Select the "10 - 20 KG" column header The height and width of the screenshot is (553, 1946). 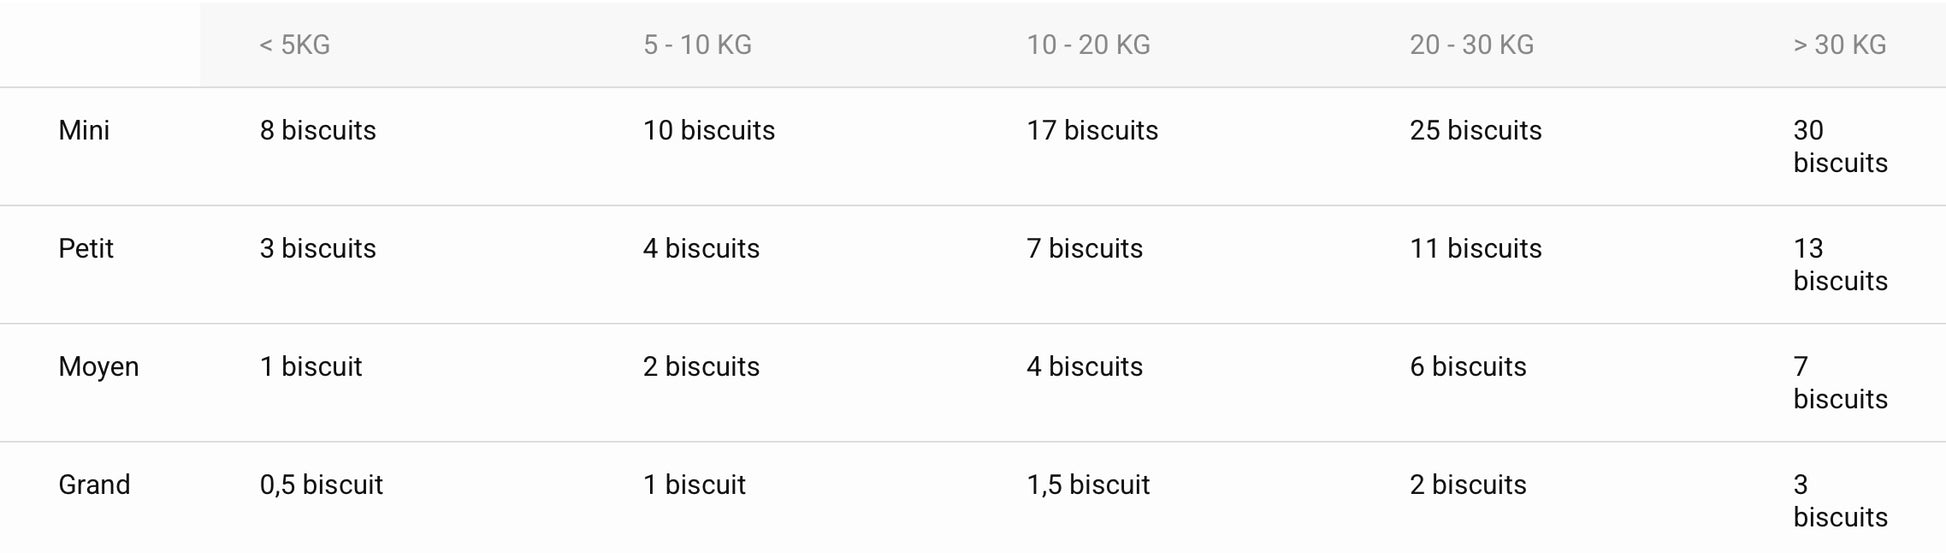pos(1088,45)
